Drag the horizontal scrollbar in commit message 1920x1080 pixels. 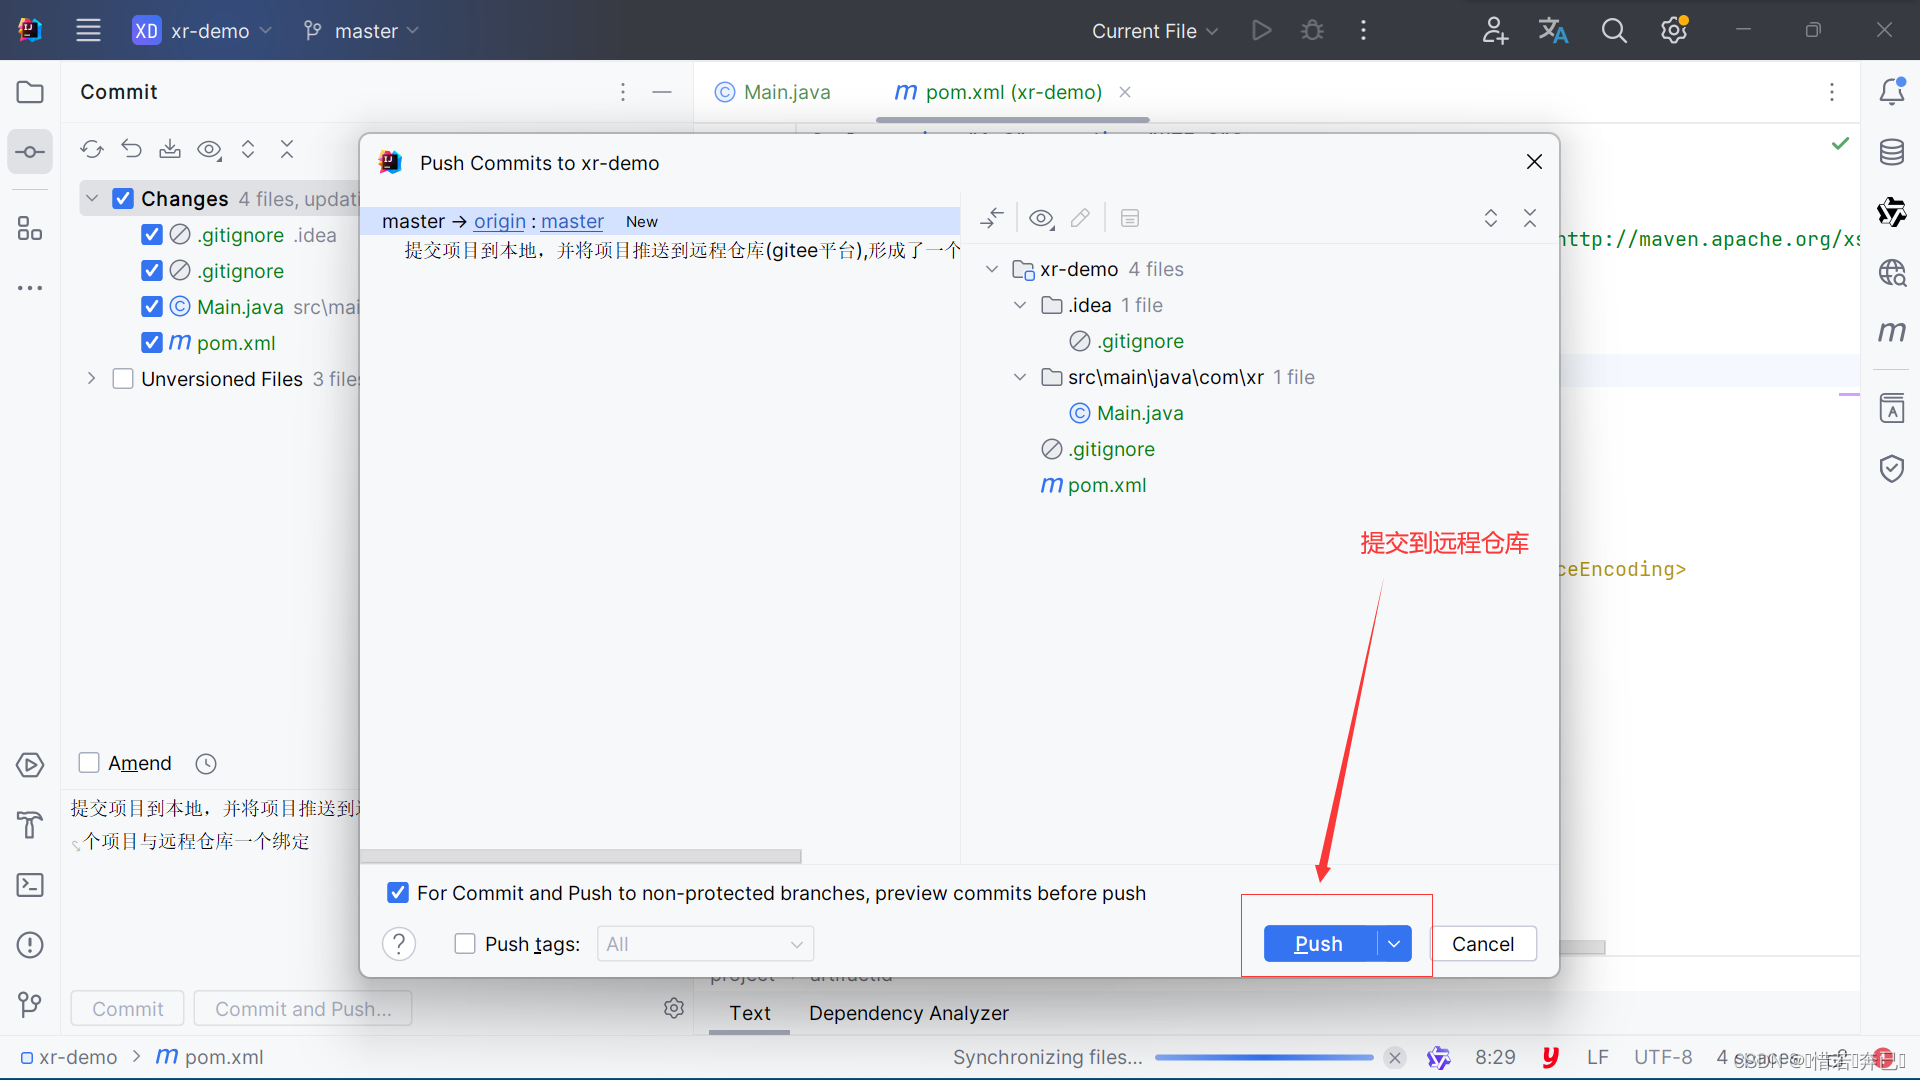[589, 856]
